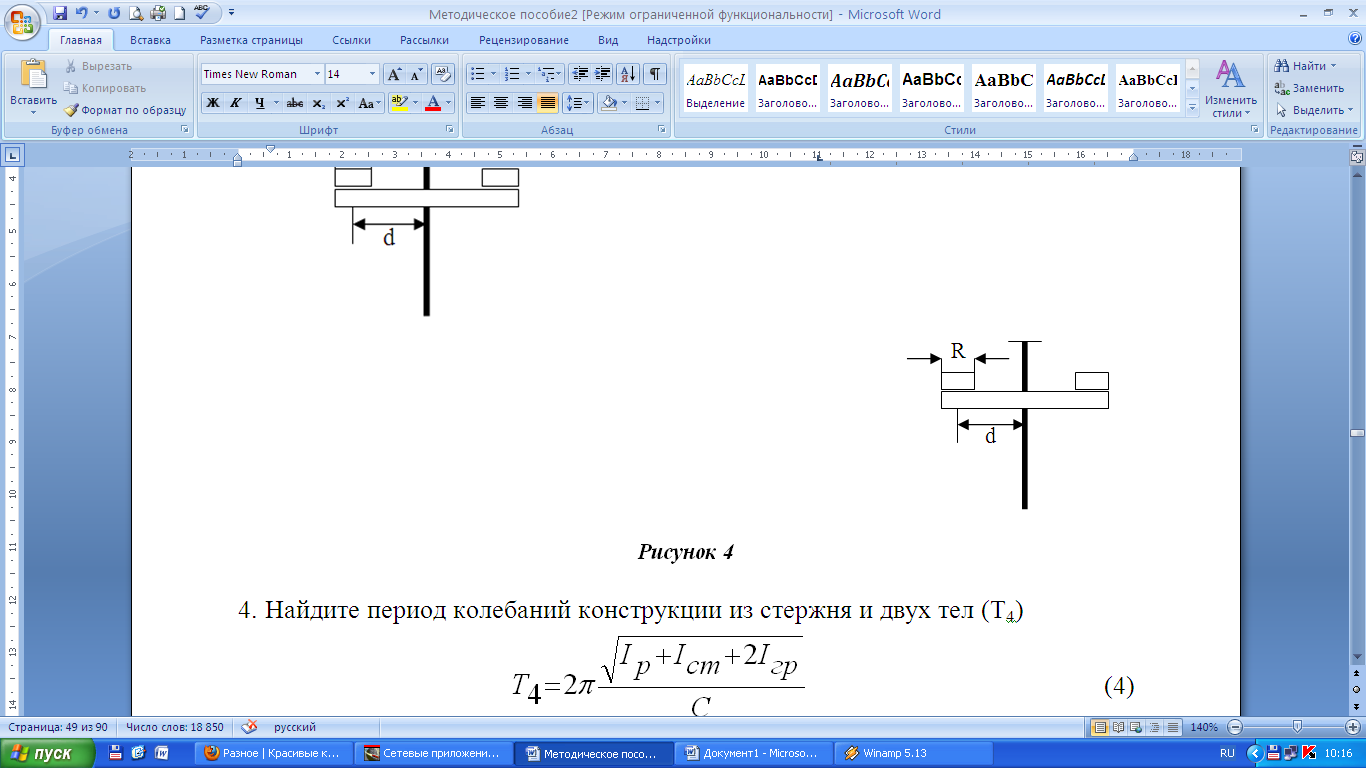This screenshot has height=768, width=1366.
Task: Toggle underline (Ч) formatting
Action: [260, 103]
